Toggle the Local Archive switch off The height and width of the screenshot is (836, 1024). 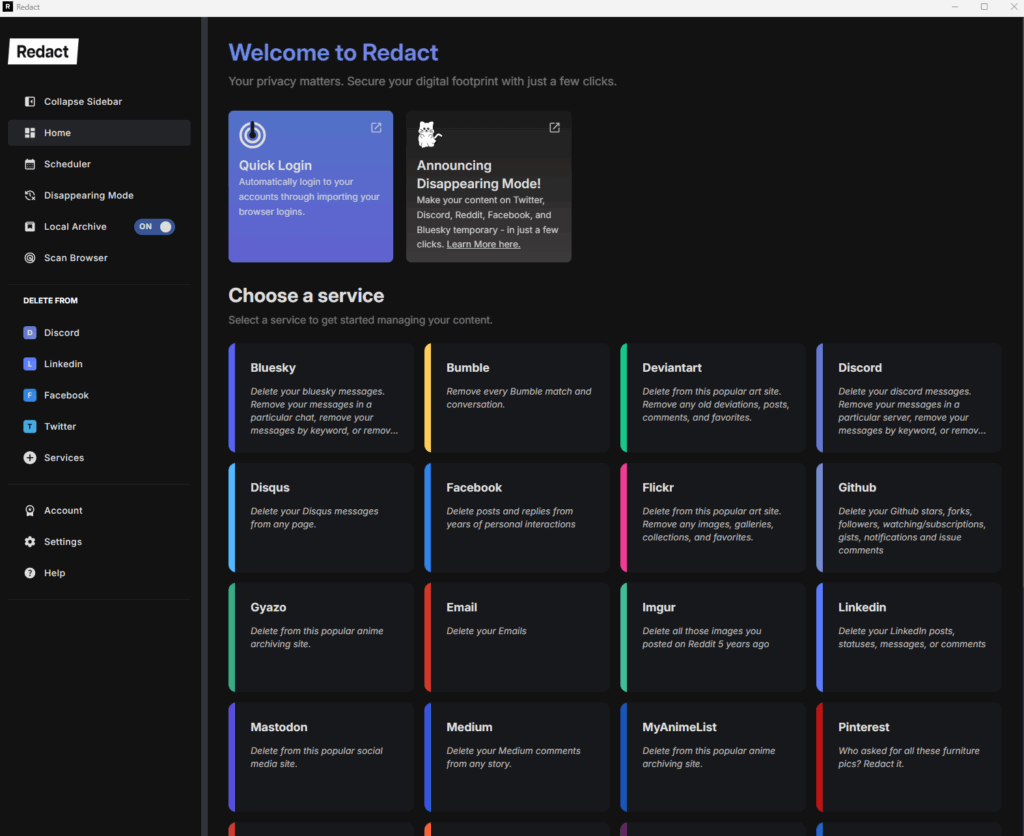pos(155,227)
